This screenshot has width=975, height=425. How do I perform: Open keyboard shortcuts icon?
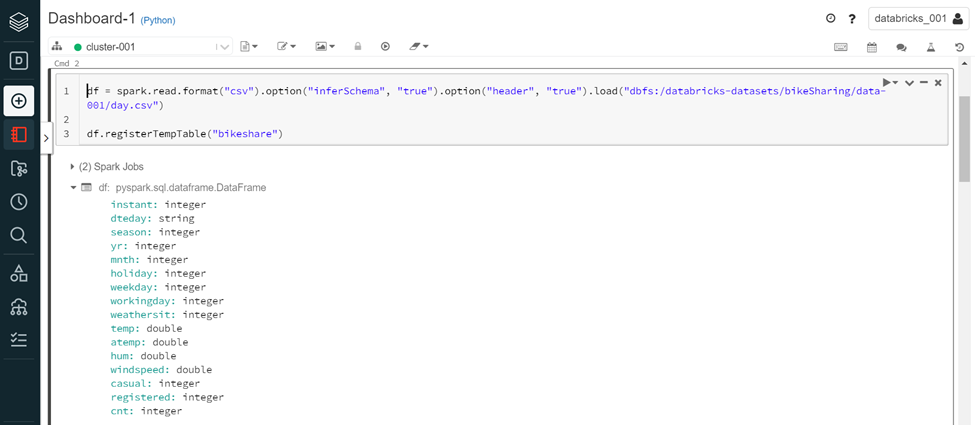click(x=841, y=47)
